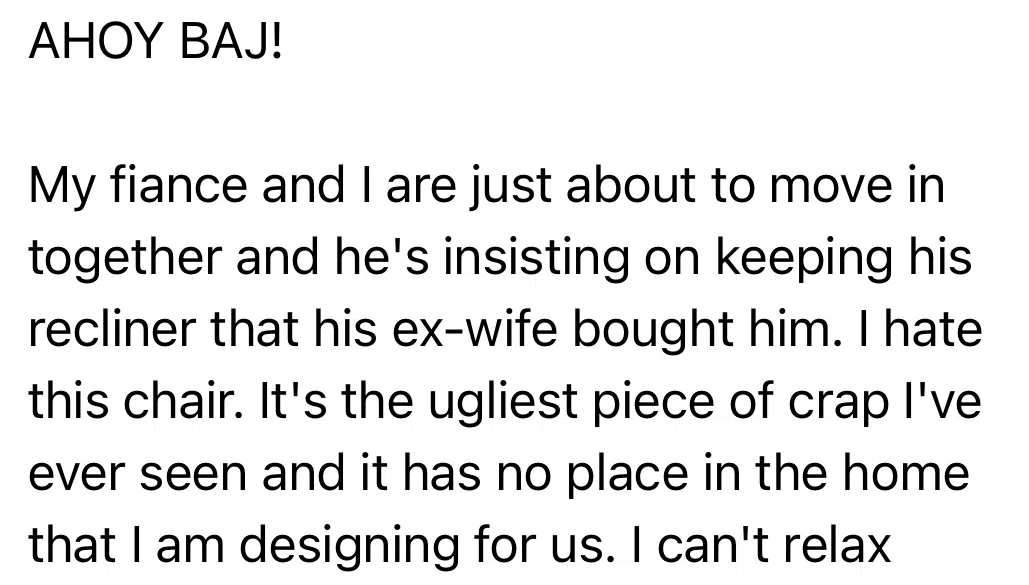Click the word 'keeping'

(x=785, y=259)
